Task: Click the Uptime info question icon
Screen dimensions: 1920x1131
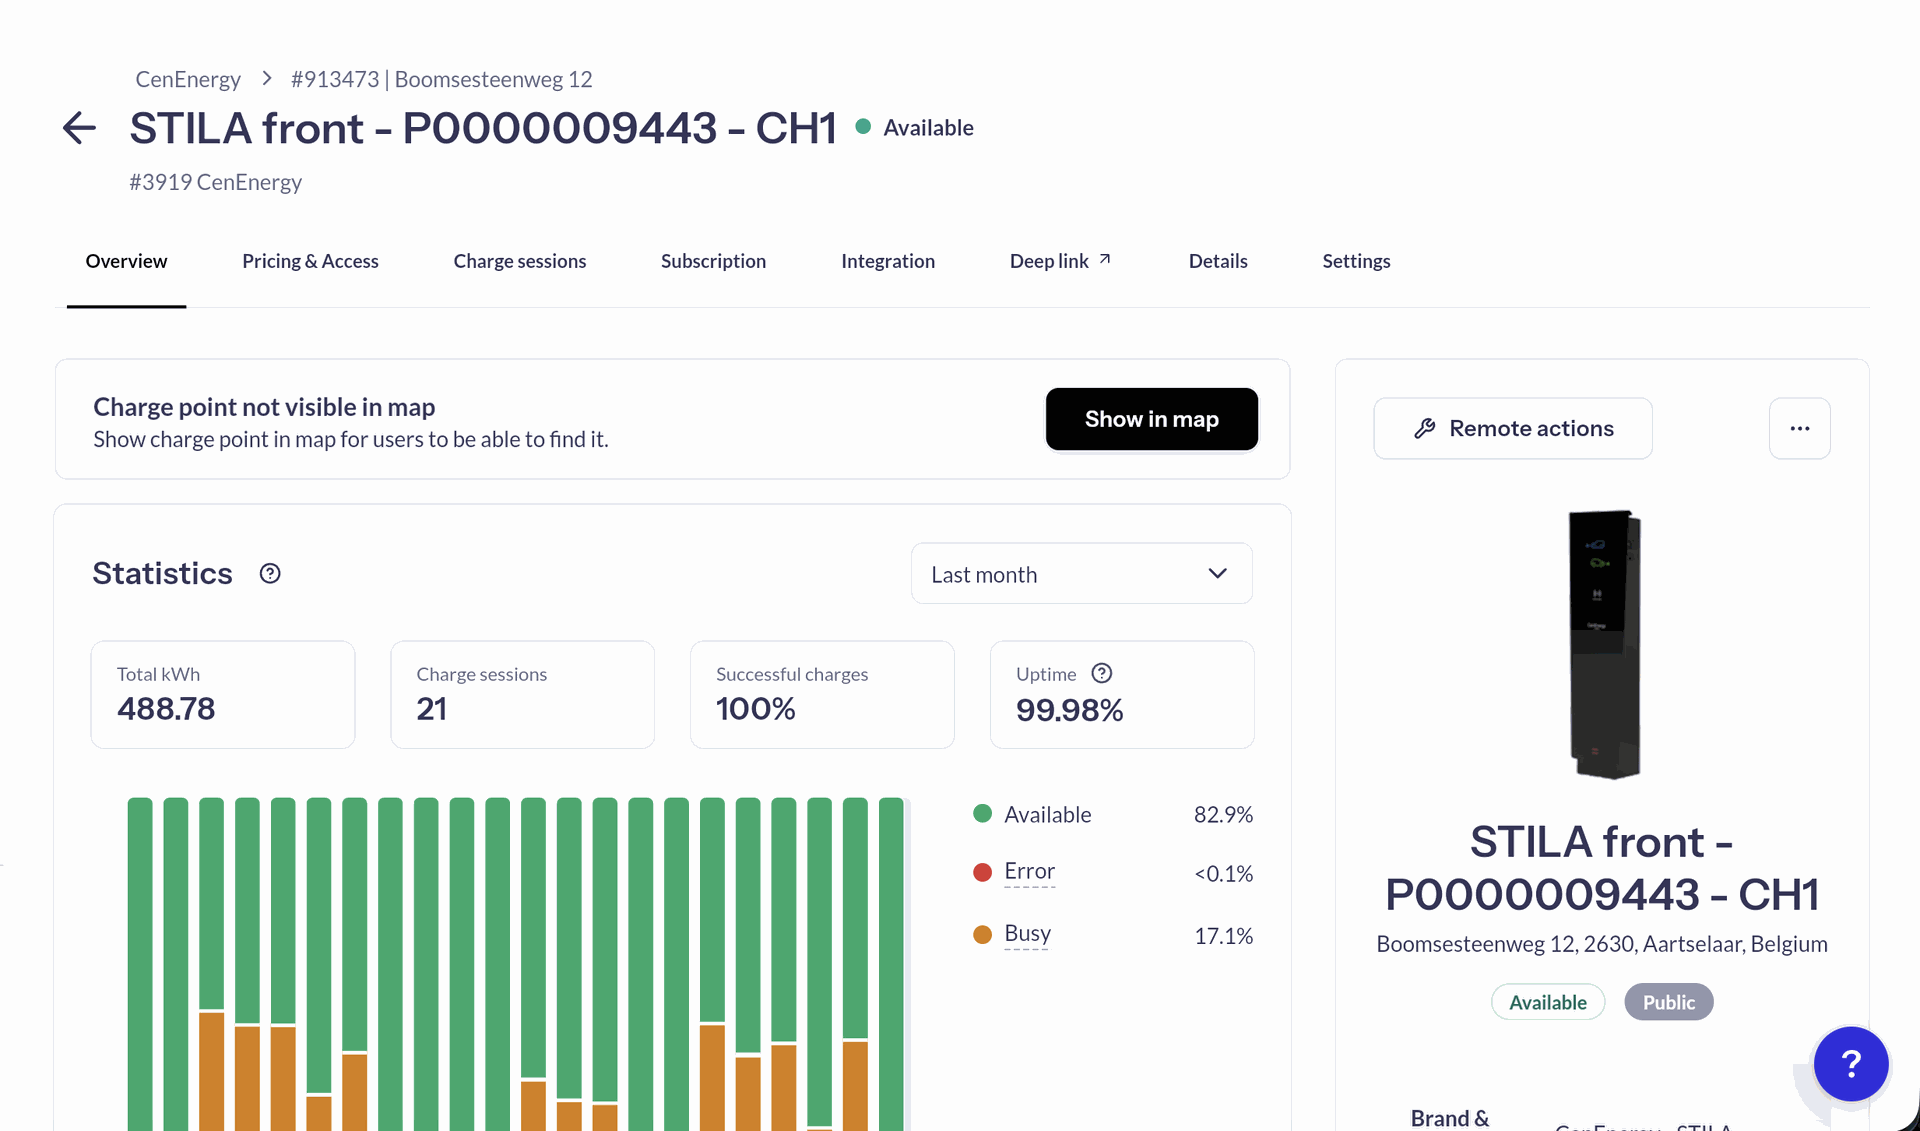Action: click(x=1101, y=673)
